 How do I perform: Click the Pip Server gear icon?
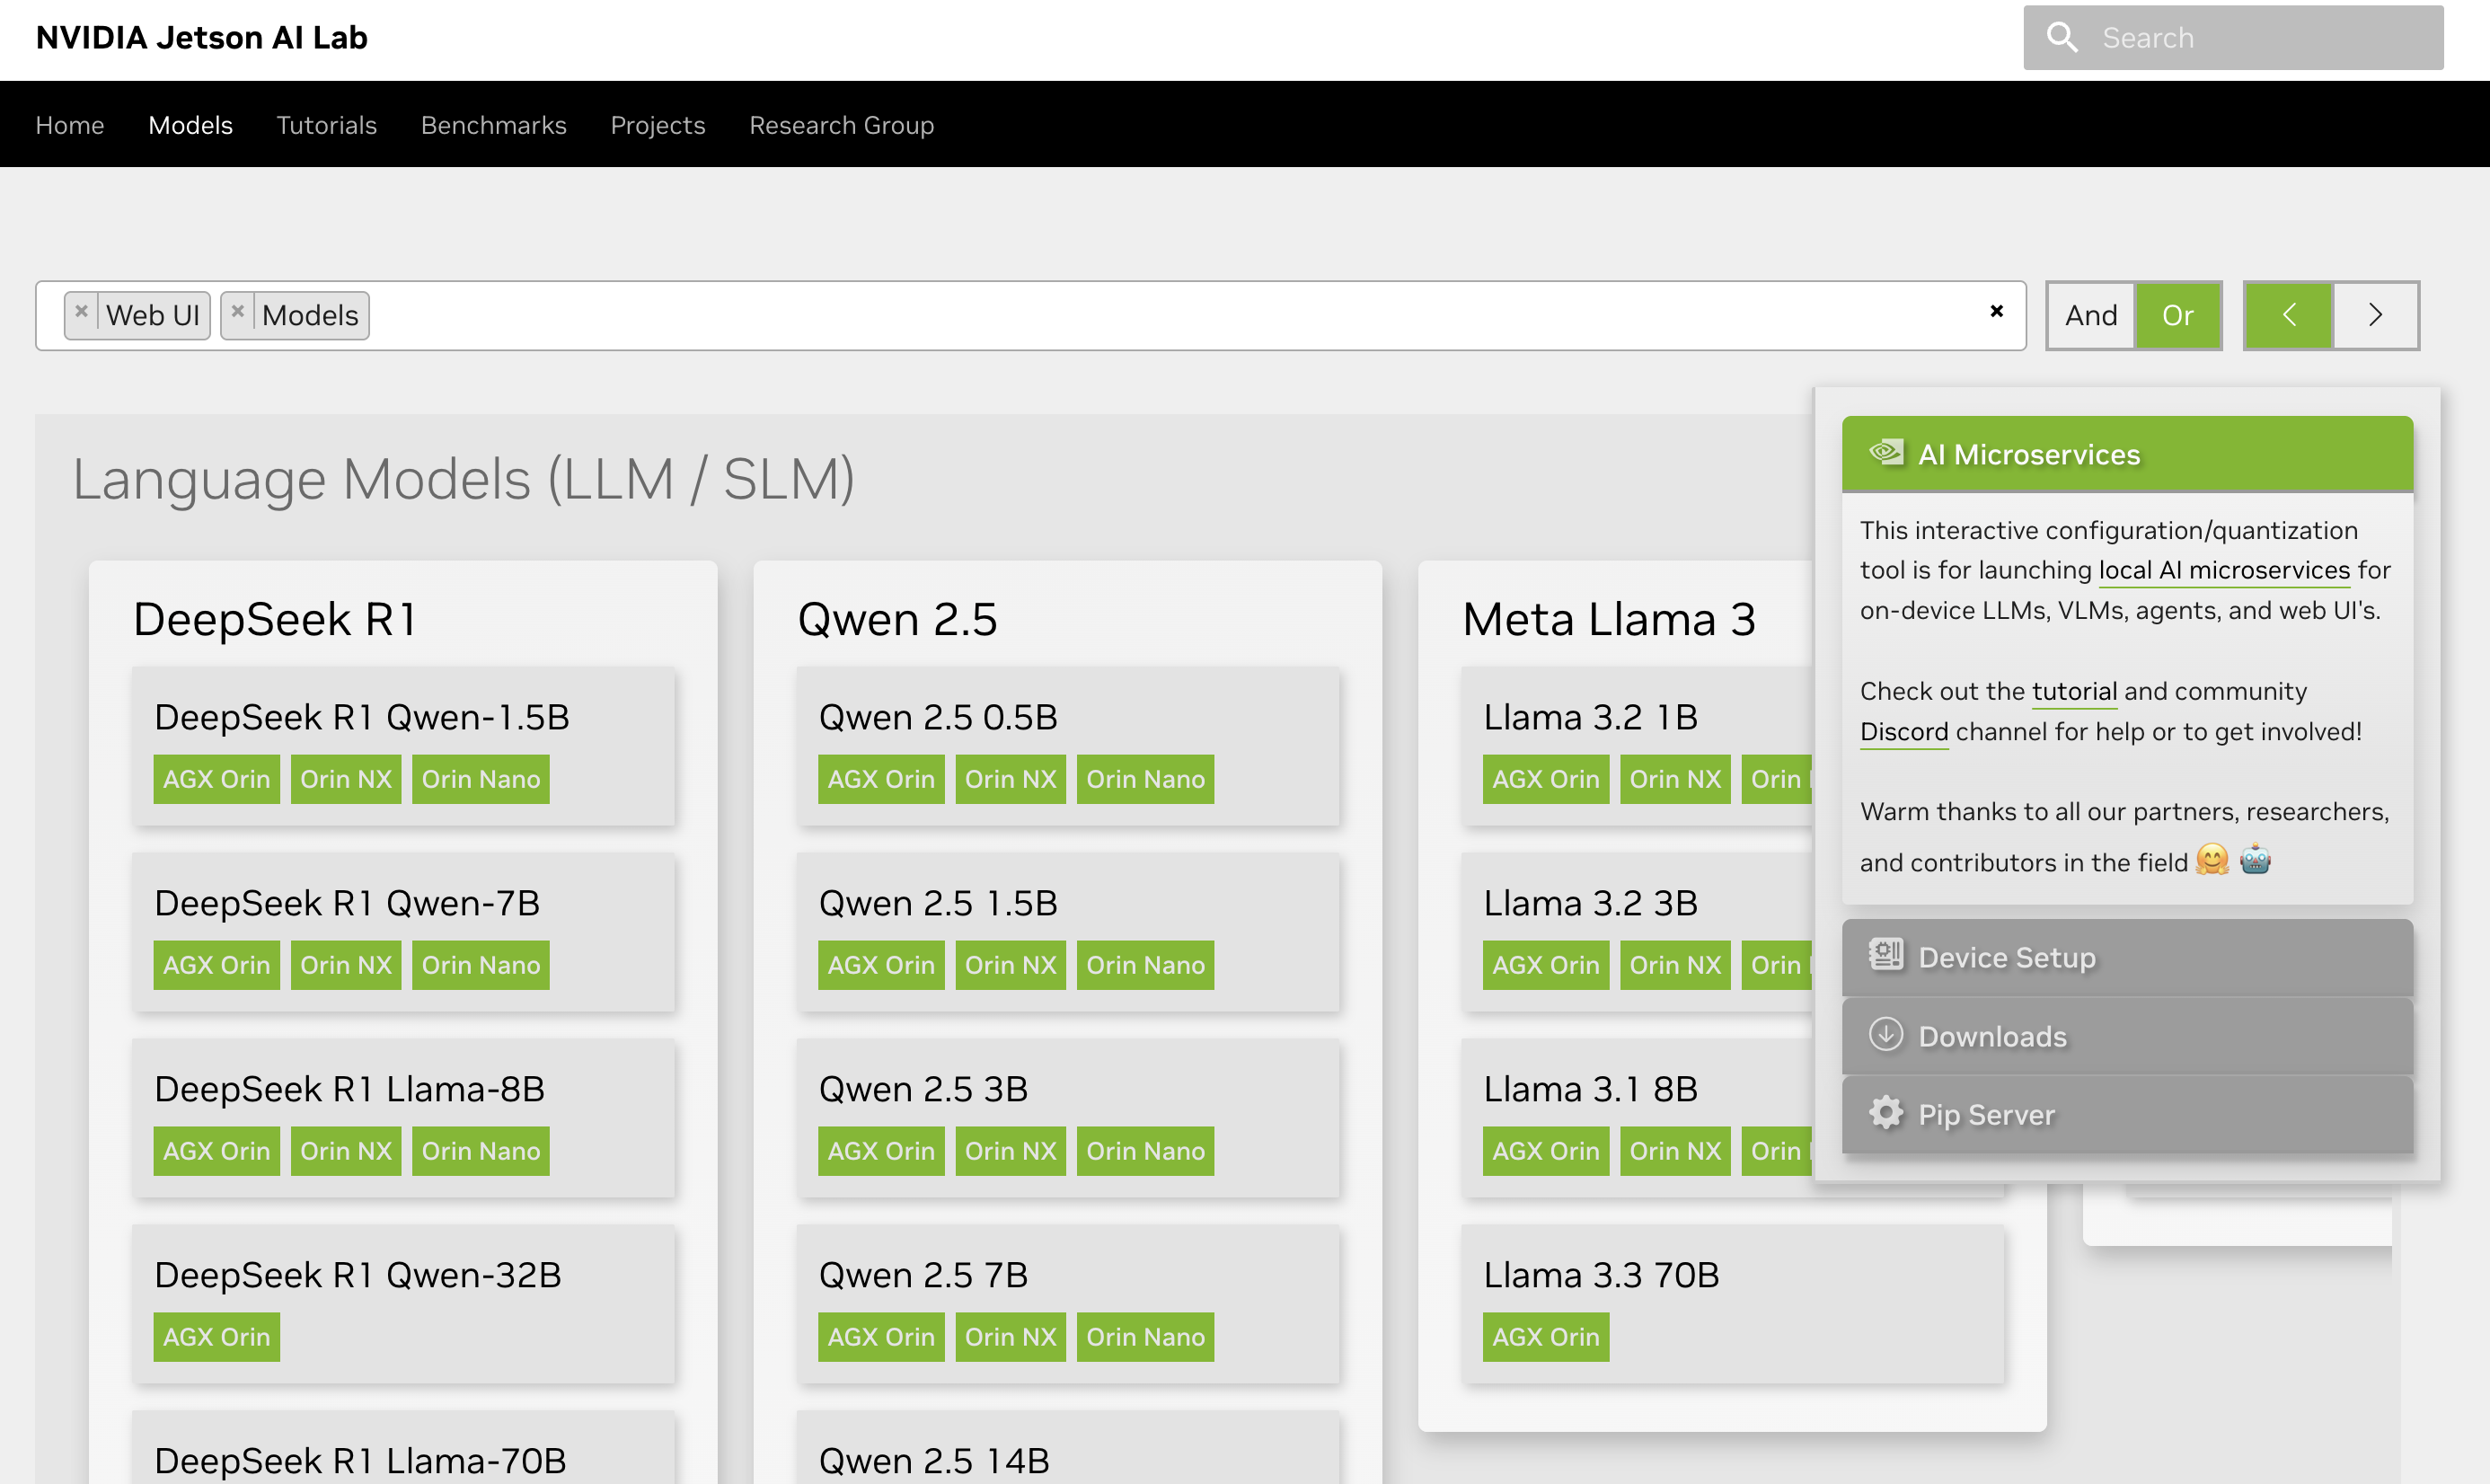click(1886, 1113)
